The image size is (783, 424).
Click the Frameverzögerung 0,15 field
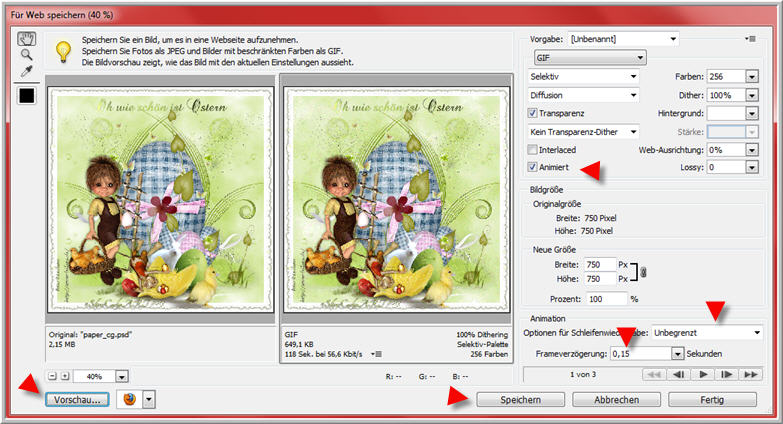[641, 354]
